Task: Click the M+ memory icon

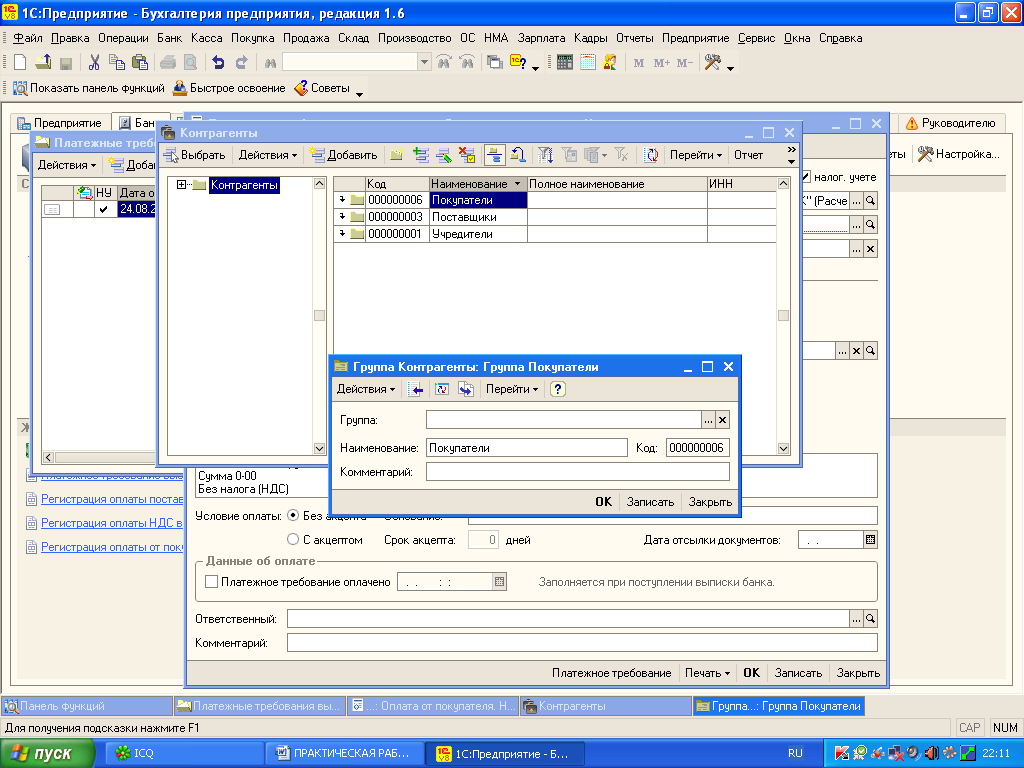Action: [662, 63]
